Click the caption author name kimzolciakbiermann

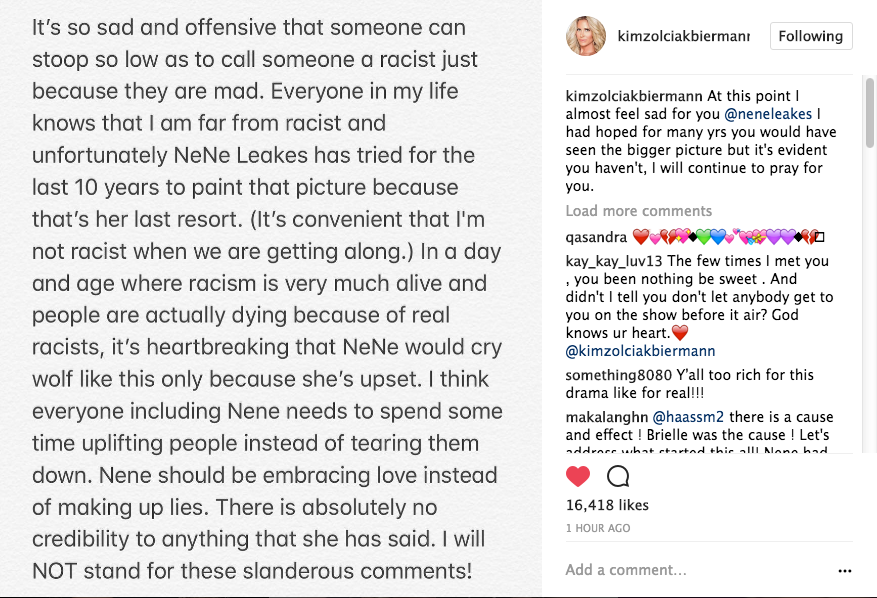pyautogui.click(x=634, y=96)
